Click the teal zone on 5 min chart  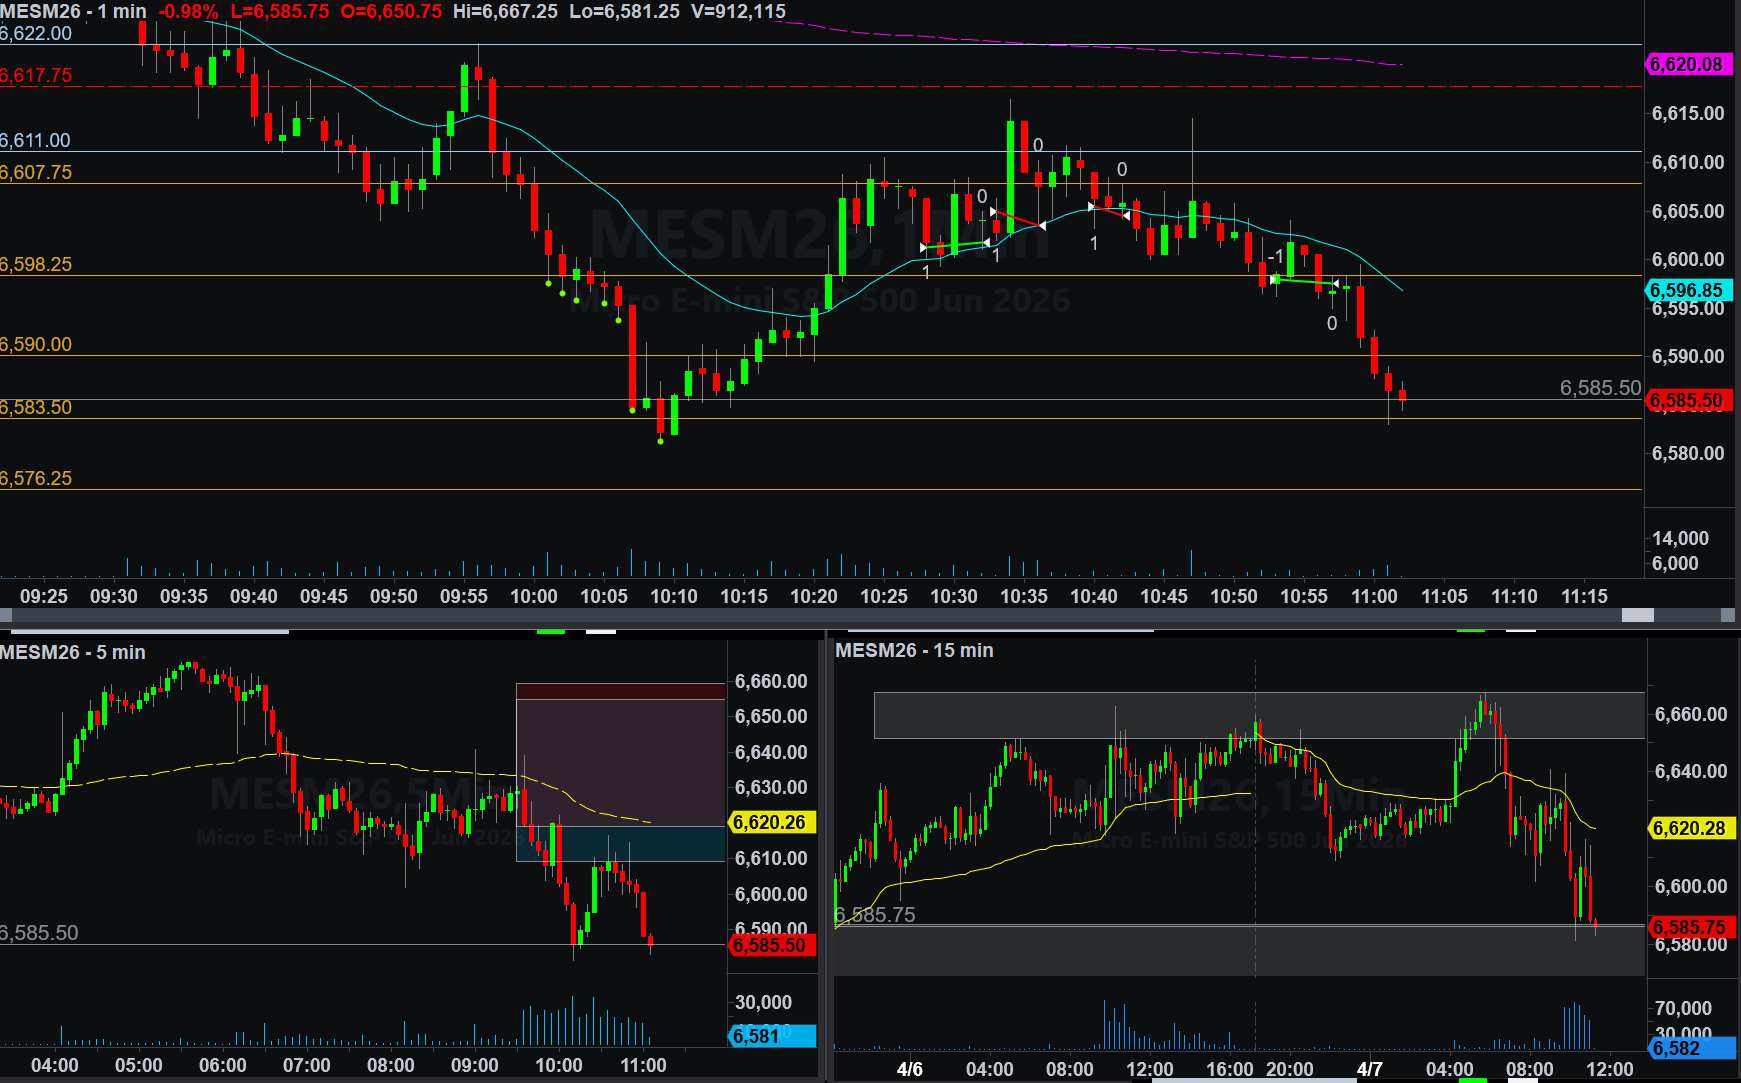pyautogui.click(x=620, y=843)
